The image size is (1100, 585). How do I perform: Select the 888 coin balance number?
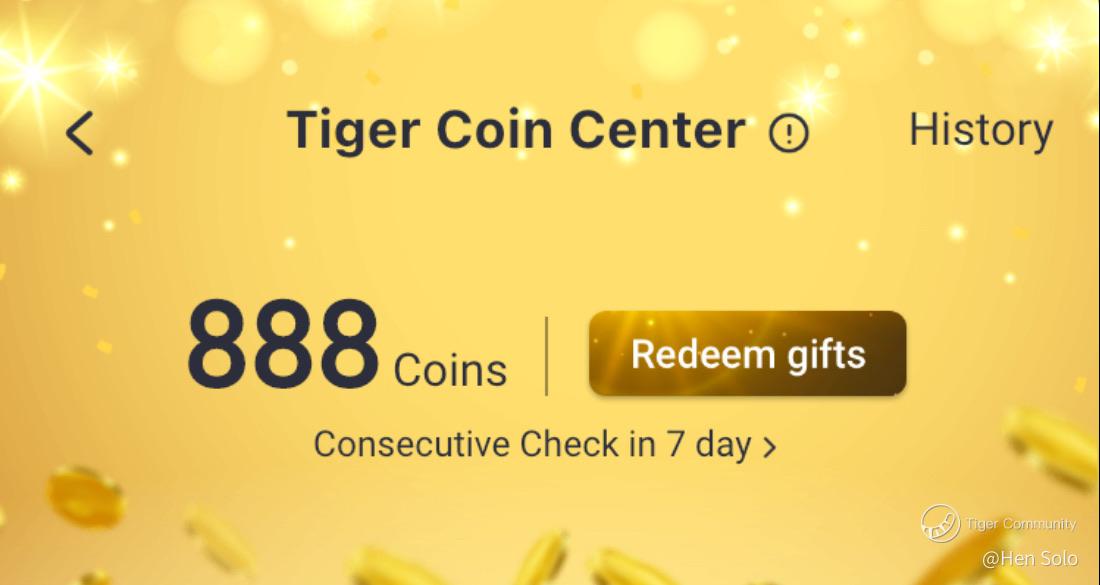coord(282,344)
